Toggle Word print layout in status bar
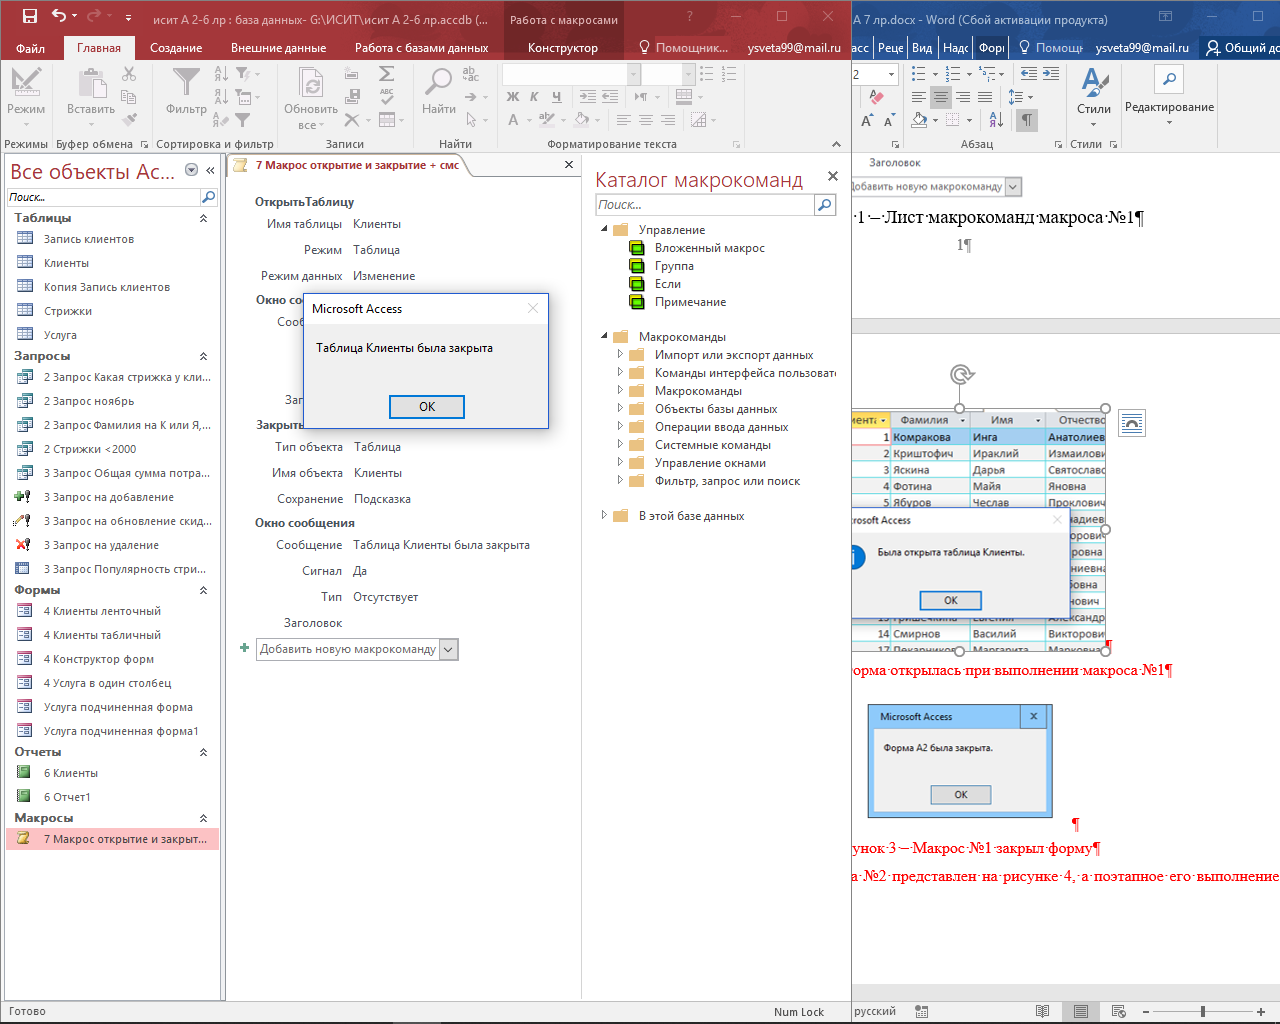Image resolution: width=1280 pixels, height=1024 pixels. (1081, 1011)
